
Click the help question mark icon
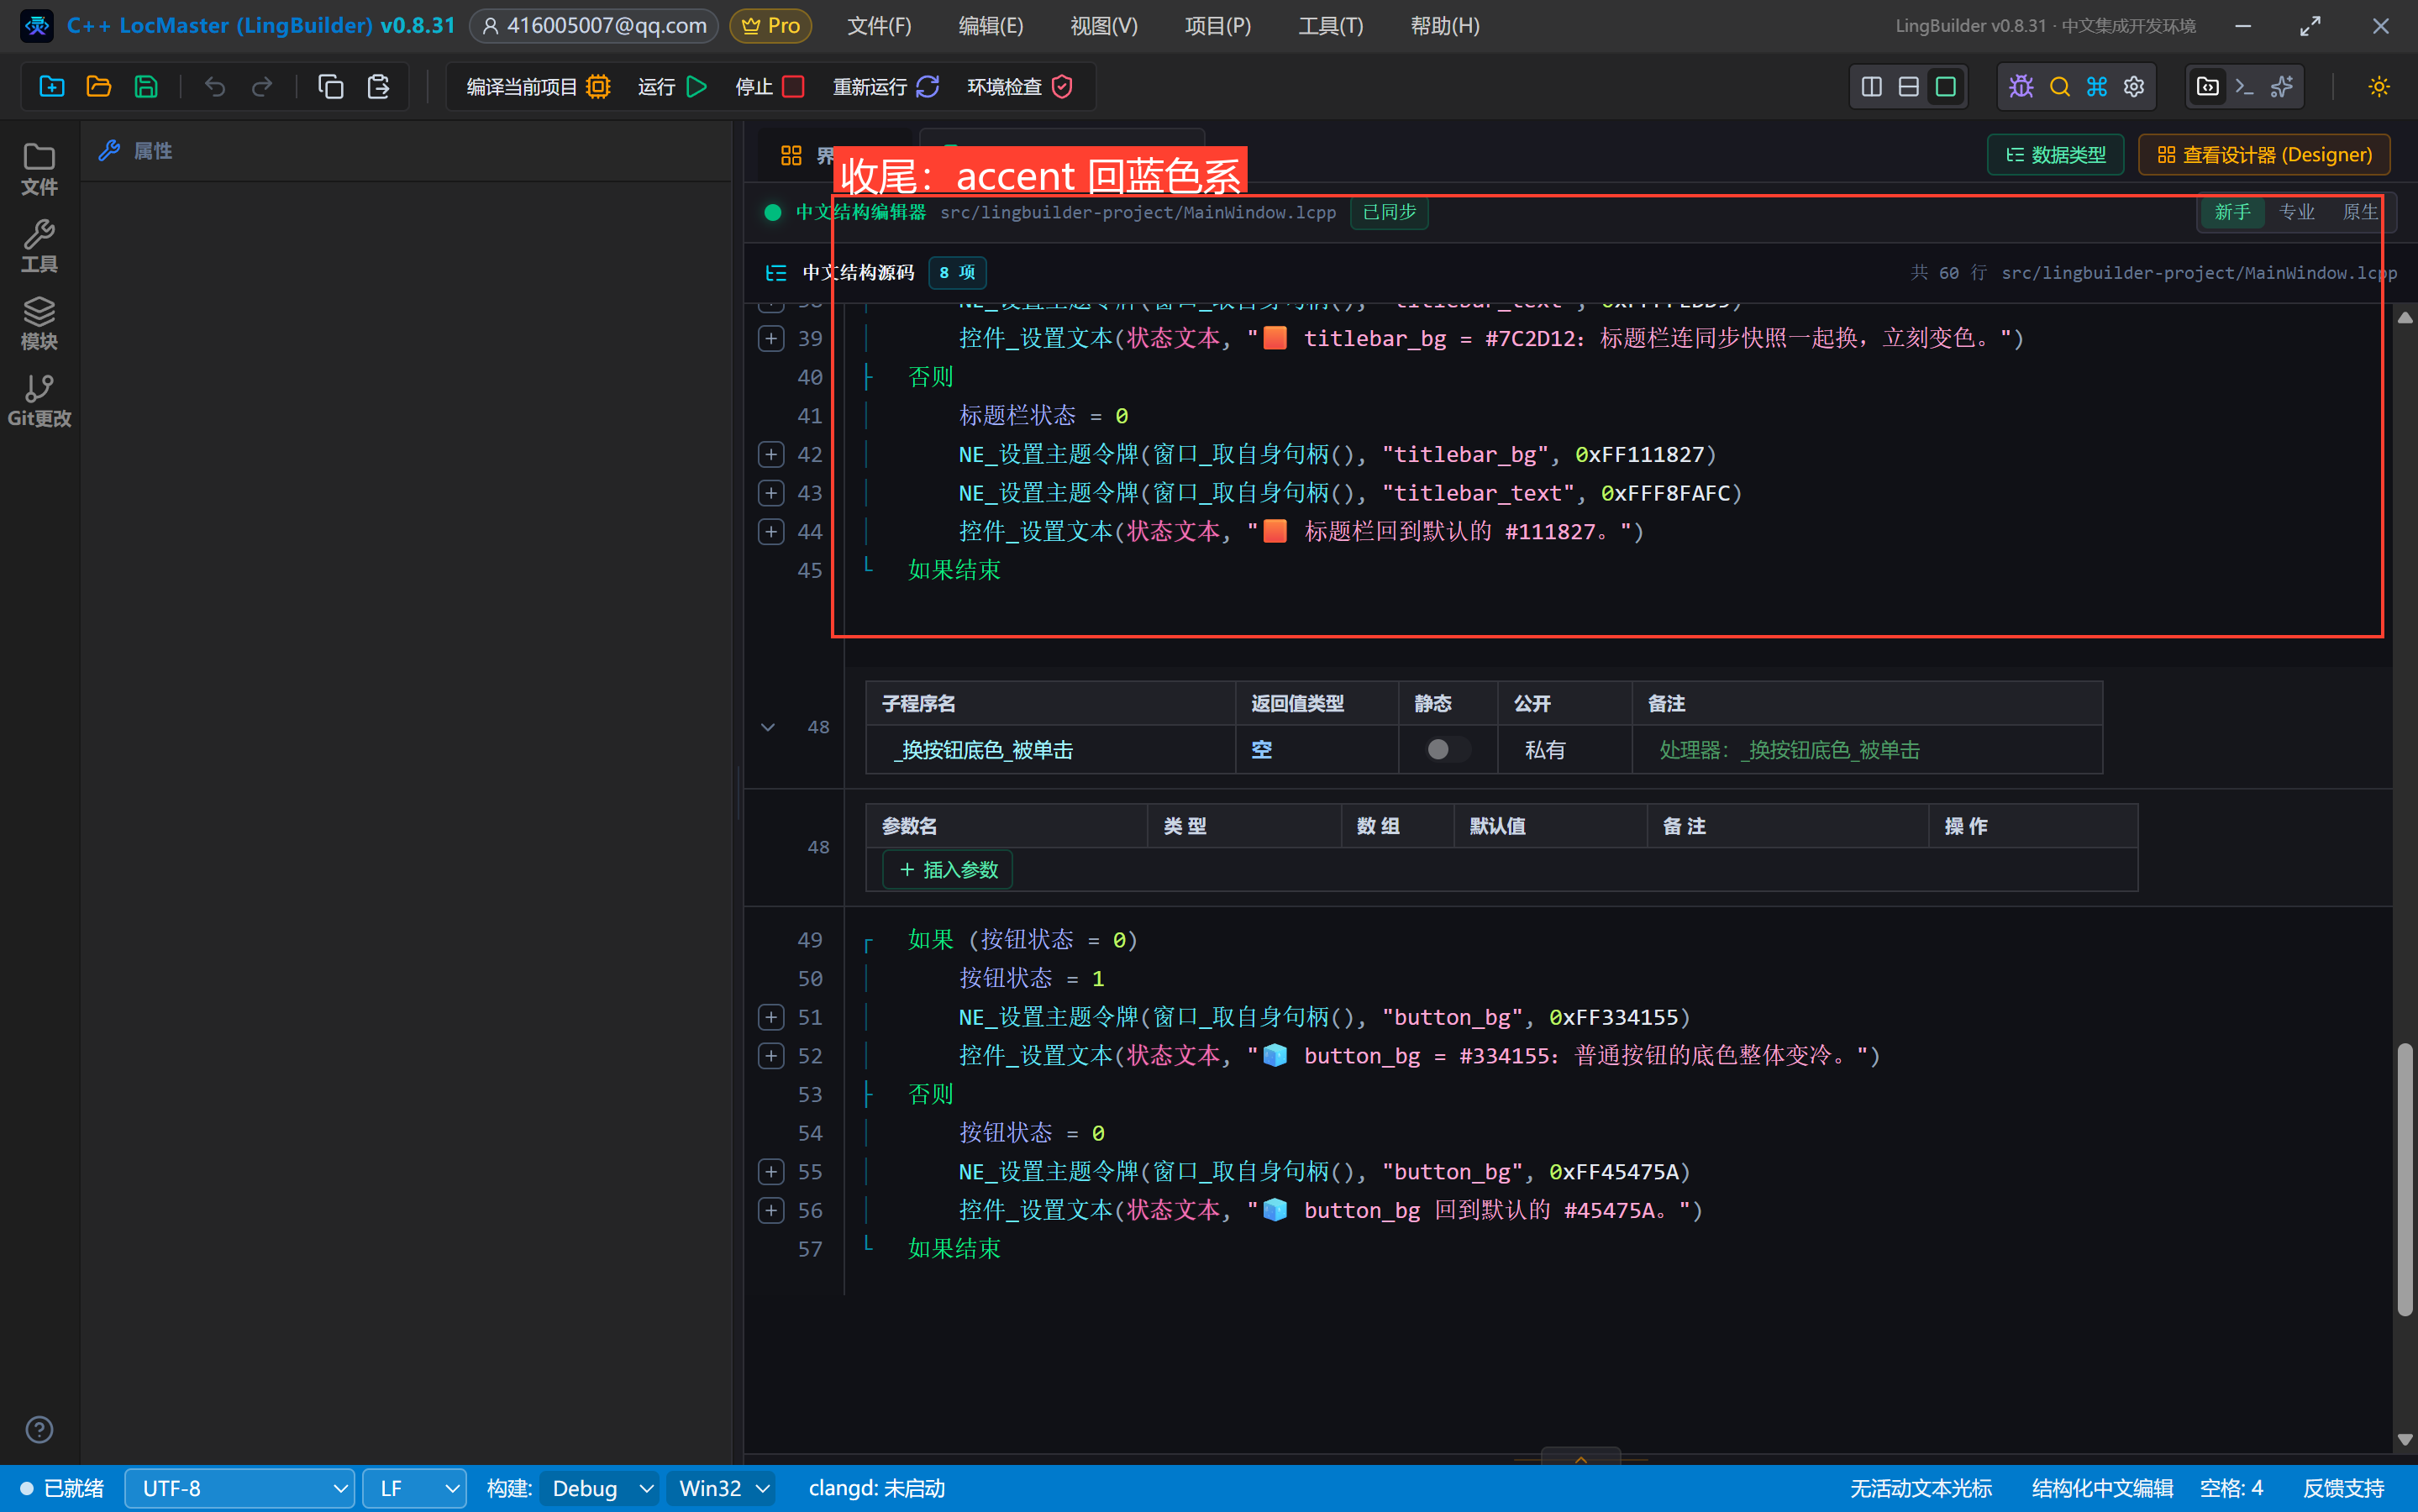[39, 1430]
